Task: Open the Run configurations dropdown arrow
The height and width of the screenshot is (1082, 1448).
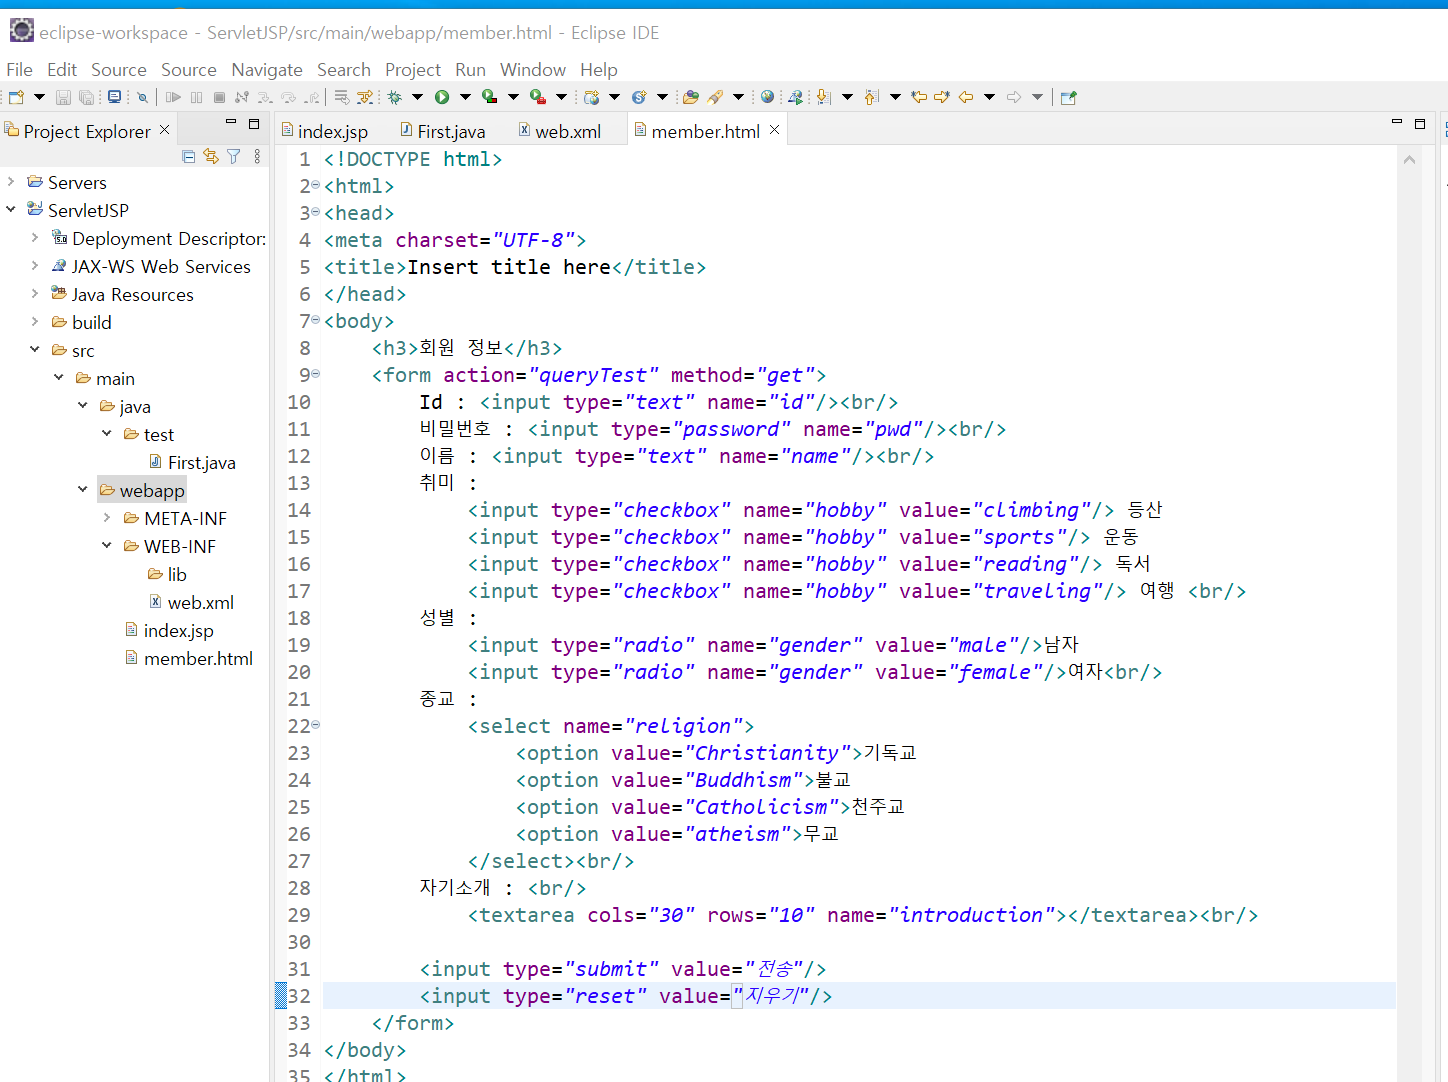Action: pos(463,96)
